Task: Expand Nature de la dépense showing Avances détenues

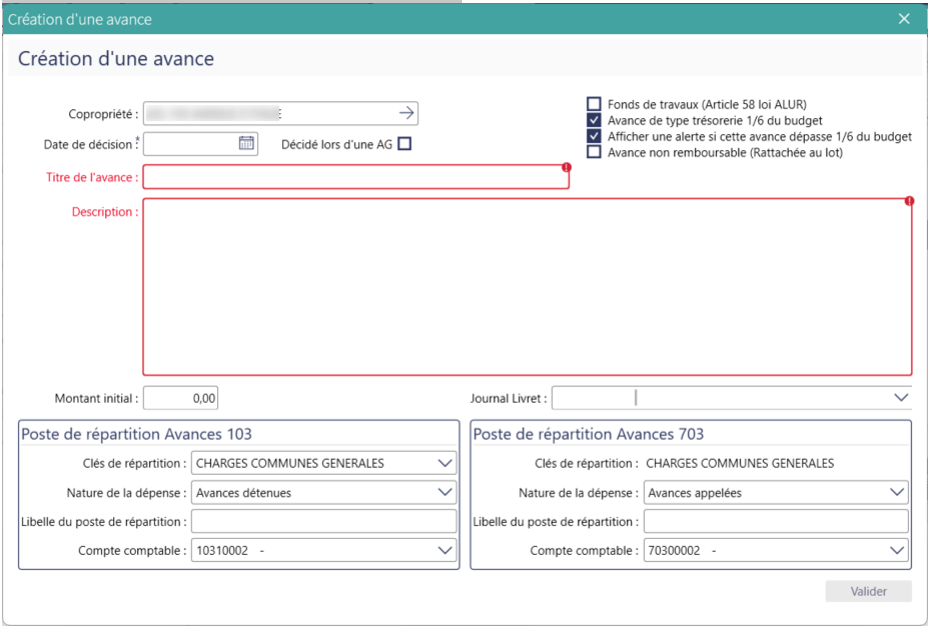Action: (444, 492)
